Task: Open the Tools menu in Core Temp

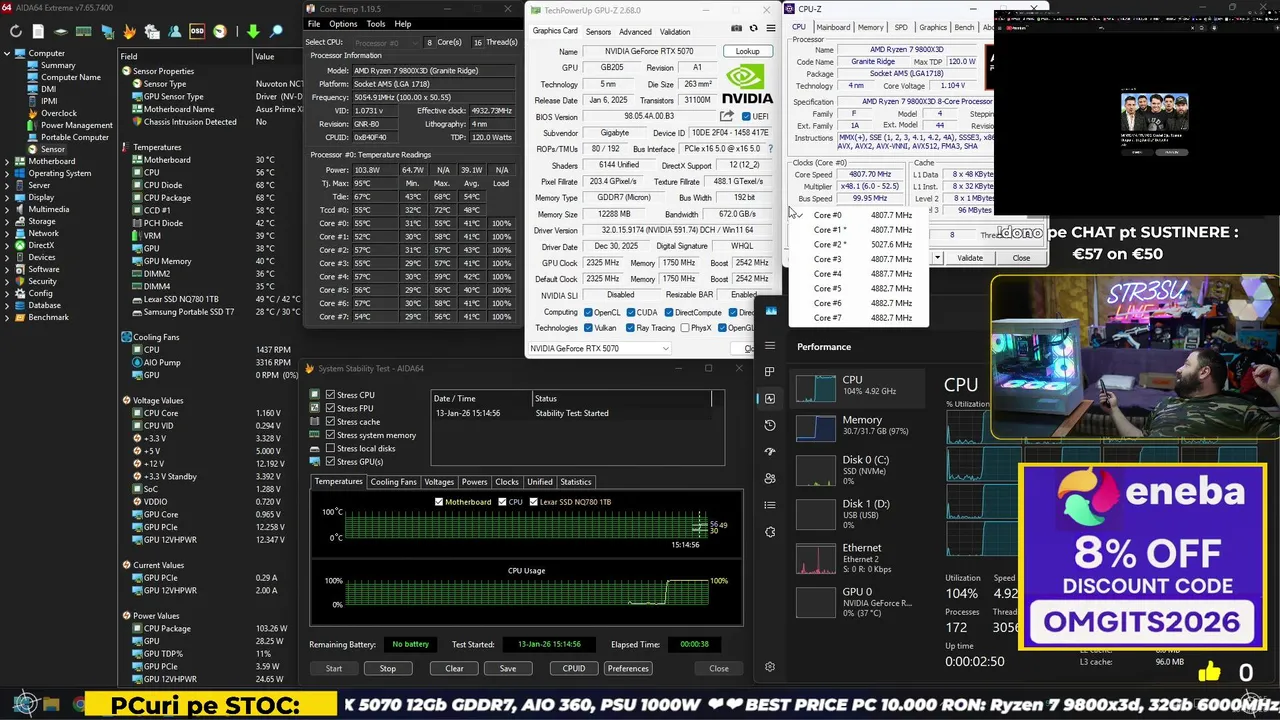Action: [376, 24]
